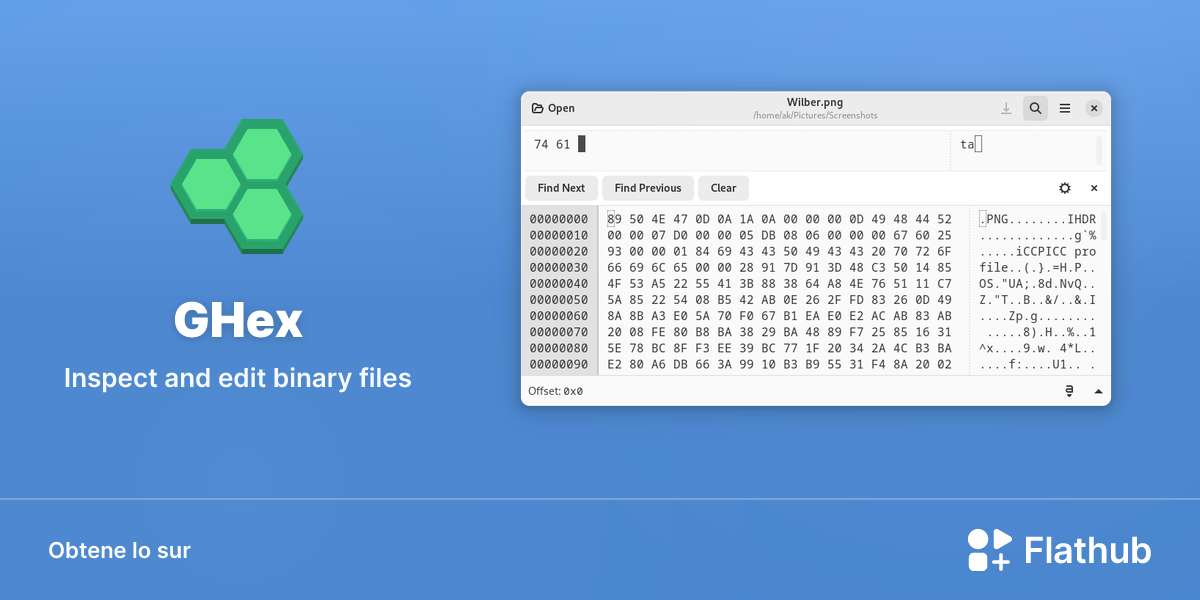Click ASCII text file..(.}.=H.P..
1200x600 pixels.
pos(1038,268)
